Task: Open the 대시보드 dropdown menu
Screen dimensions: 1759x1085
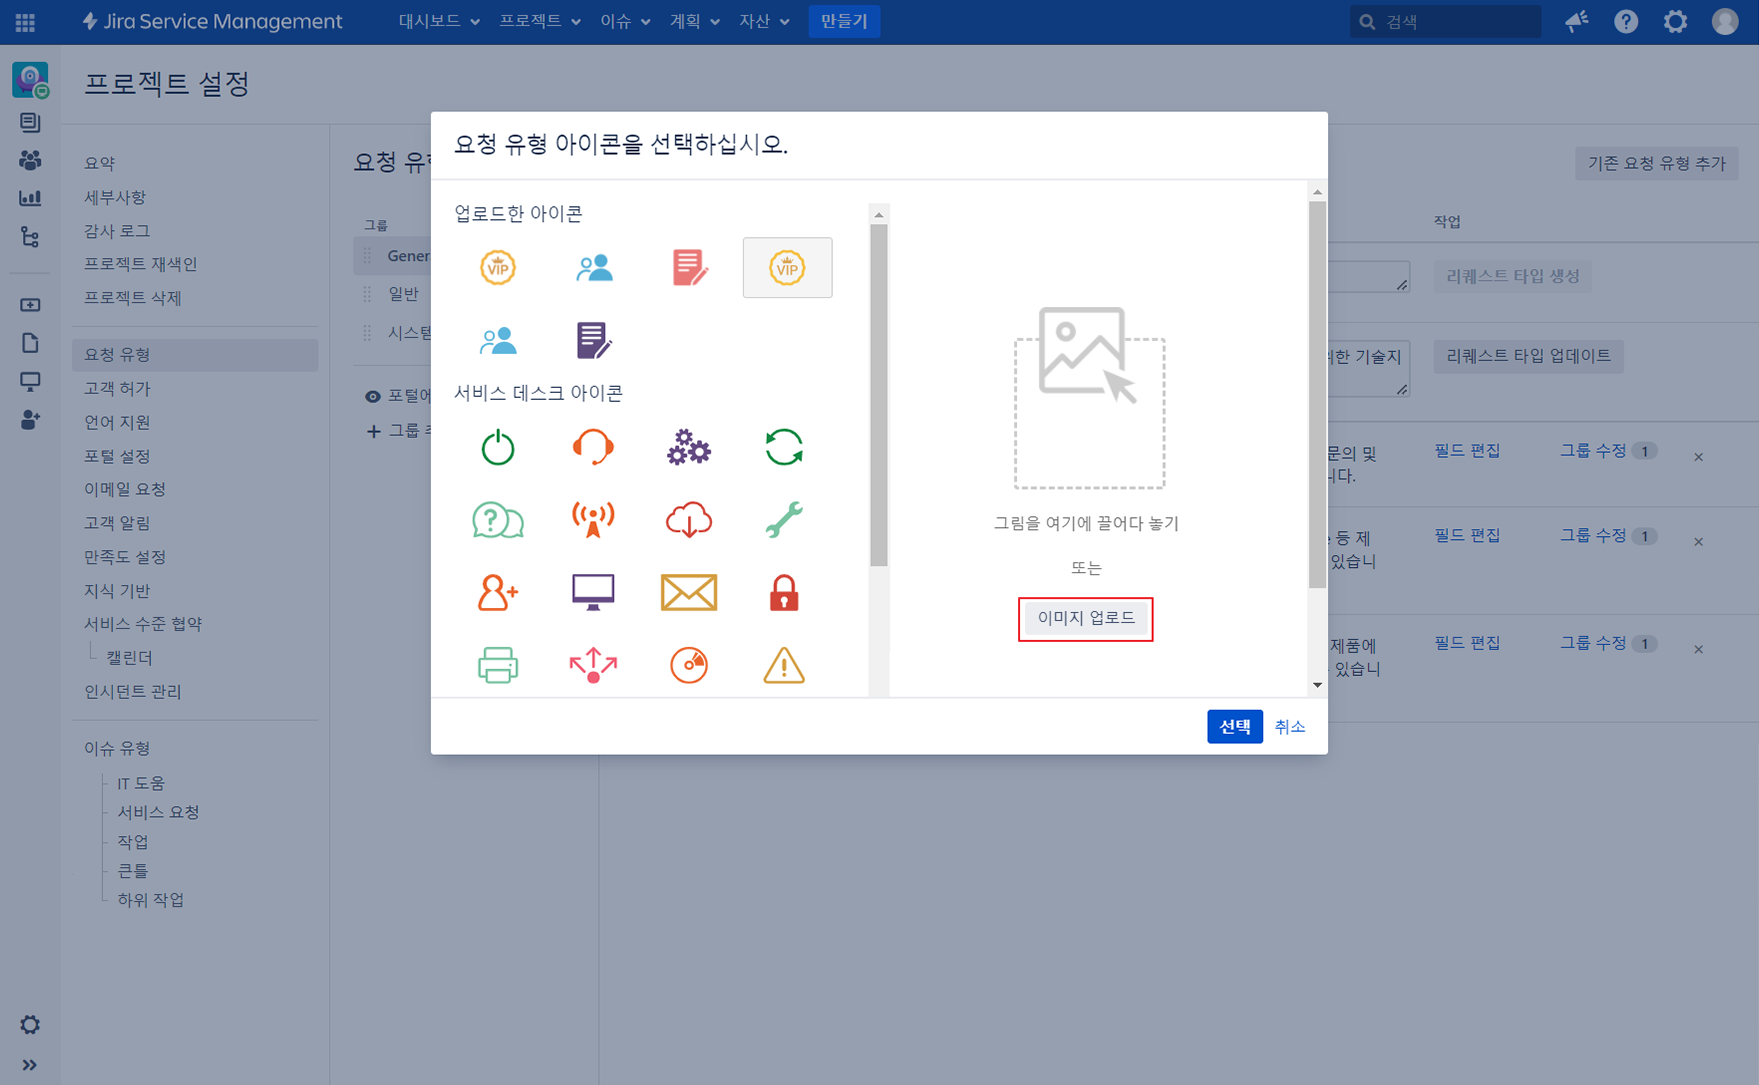Action: pos(439,21)
